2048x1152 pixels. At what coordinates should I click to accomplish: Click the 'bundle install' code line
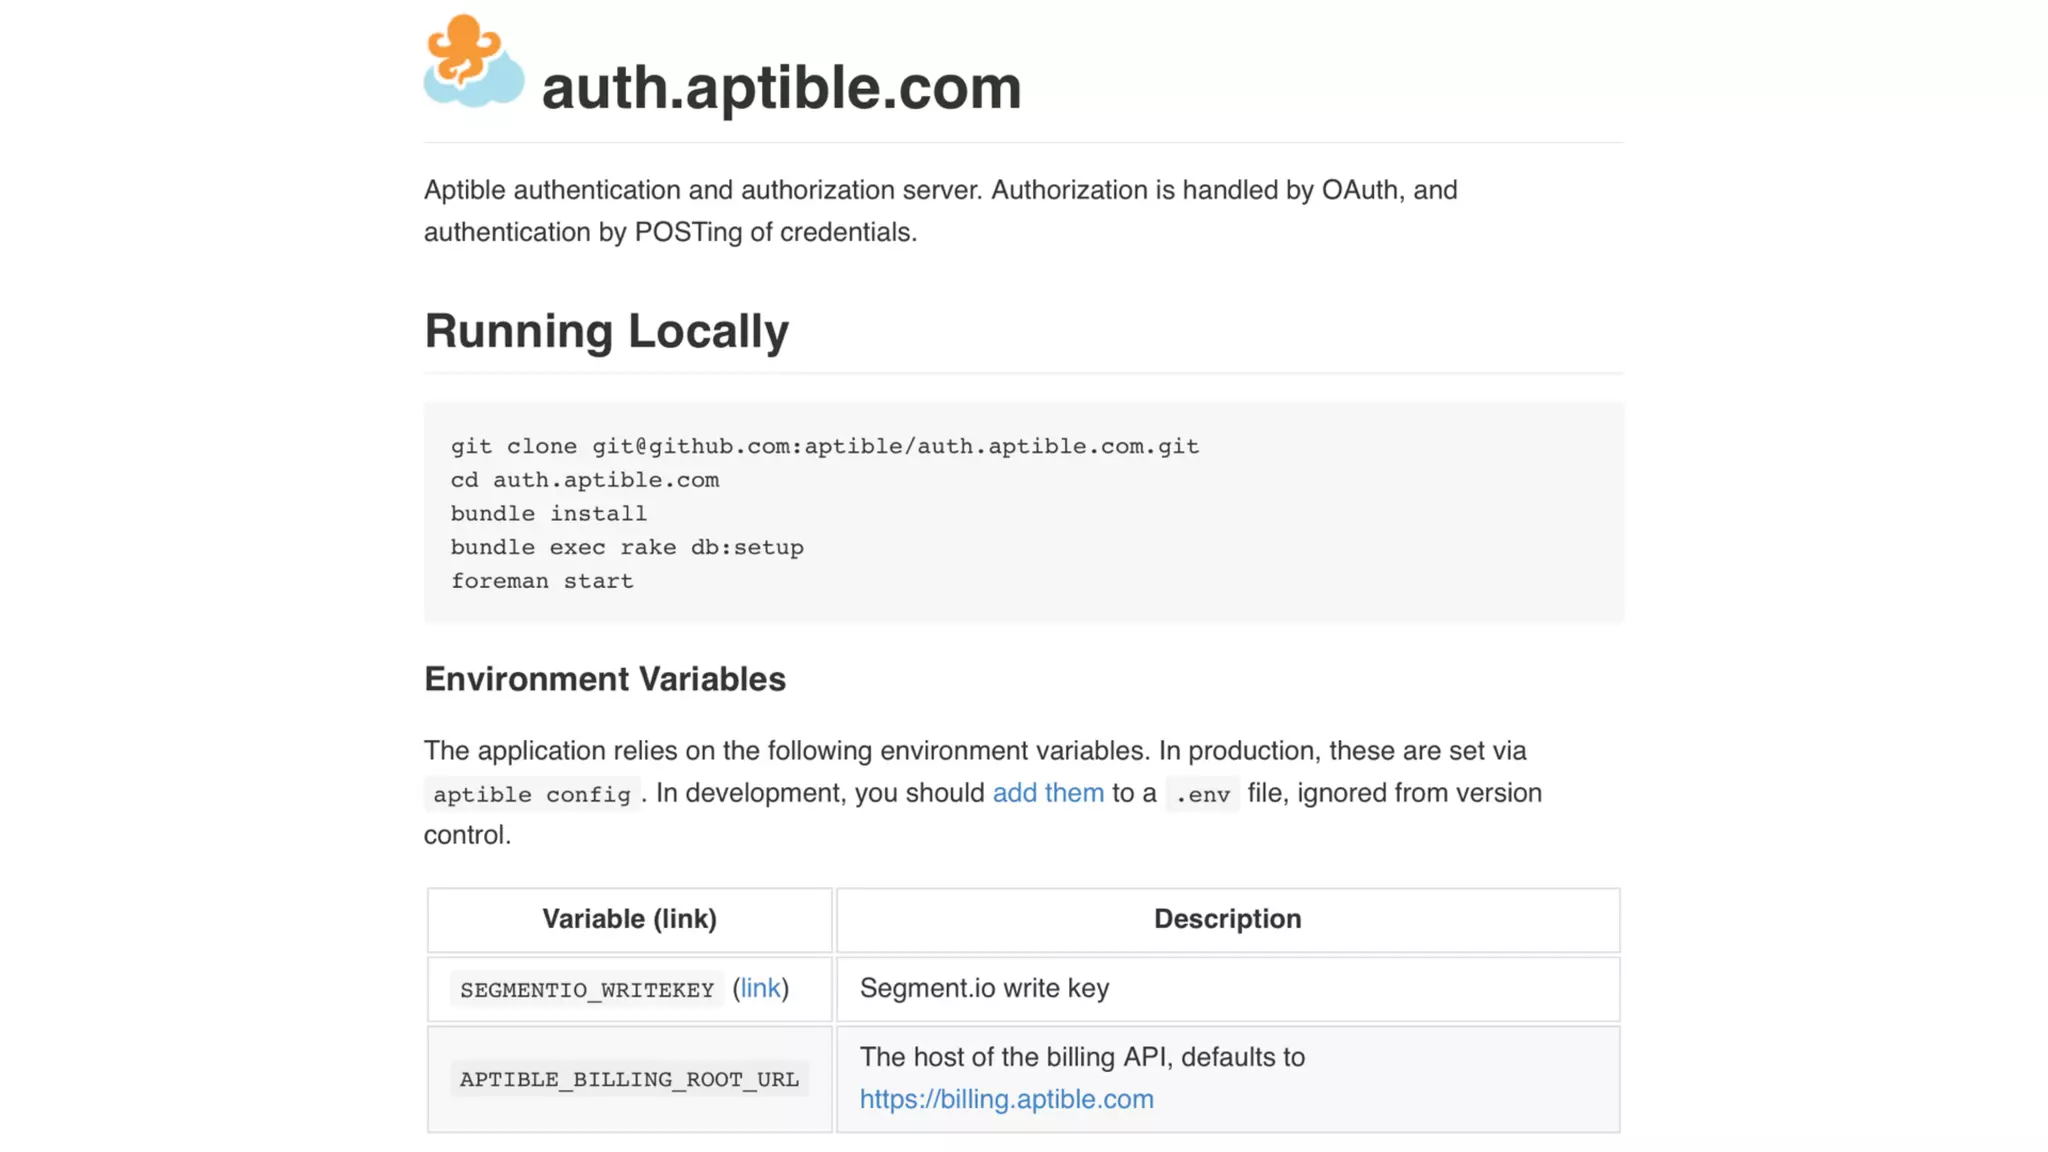pyautogui.click(x=548, y=514)
